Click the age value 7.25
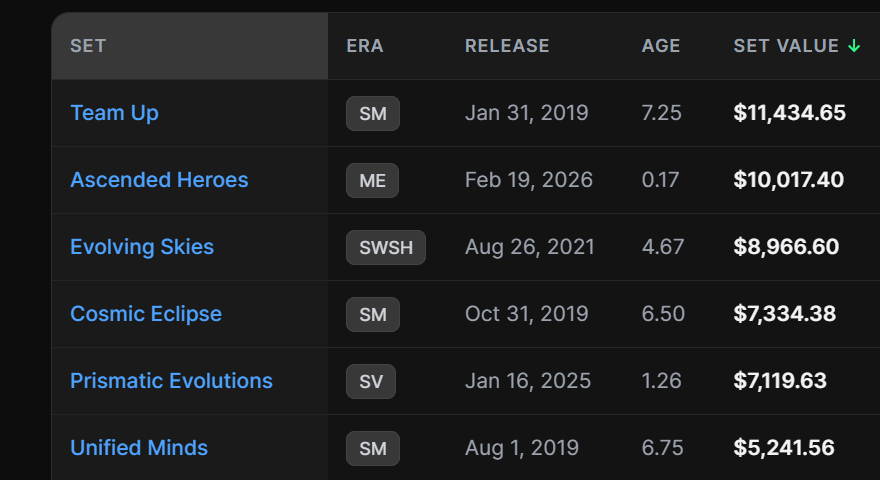880x480 pixels. (661, 113)
